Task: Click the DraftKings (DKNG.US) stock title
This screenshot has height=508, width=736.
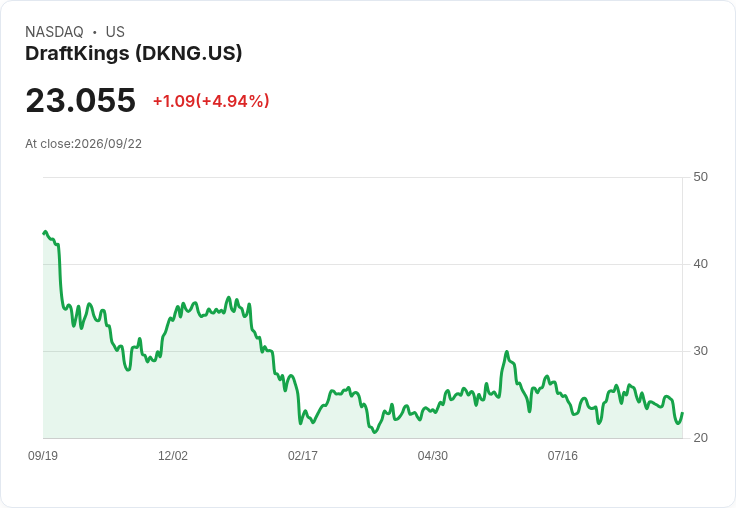Action: tap(134, 54)
